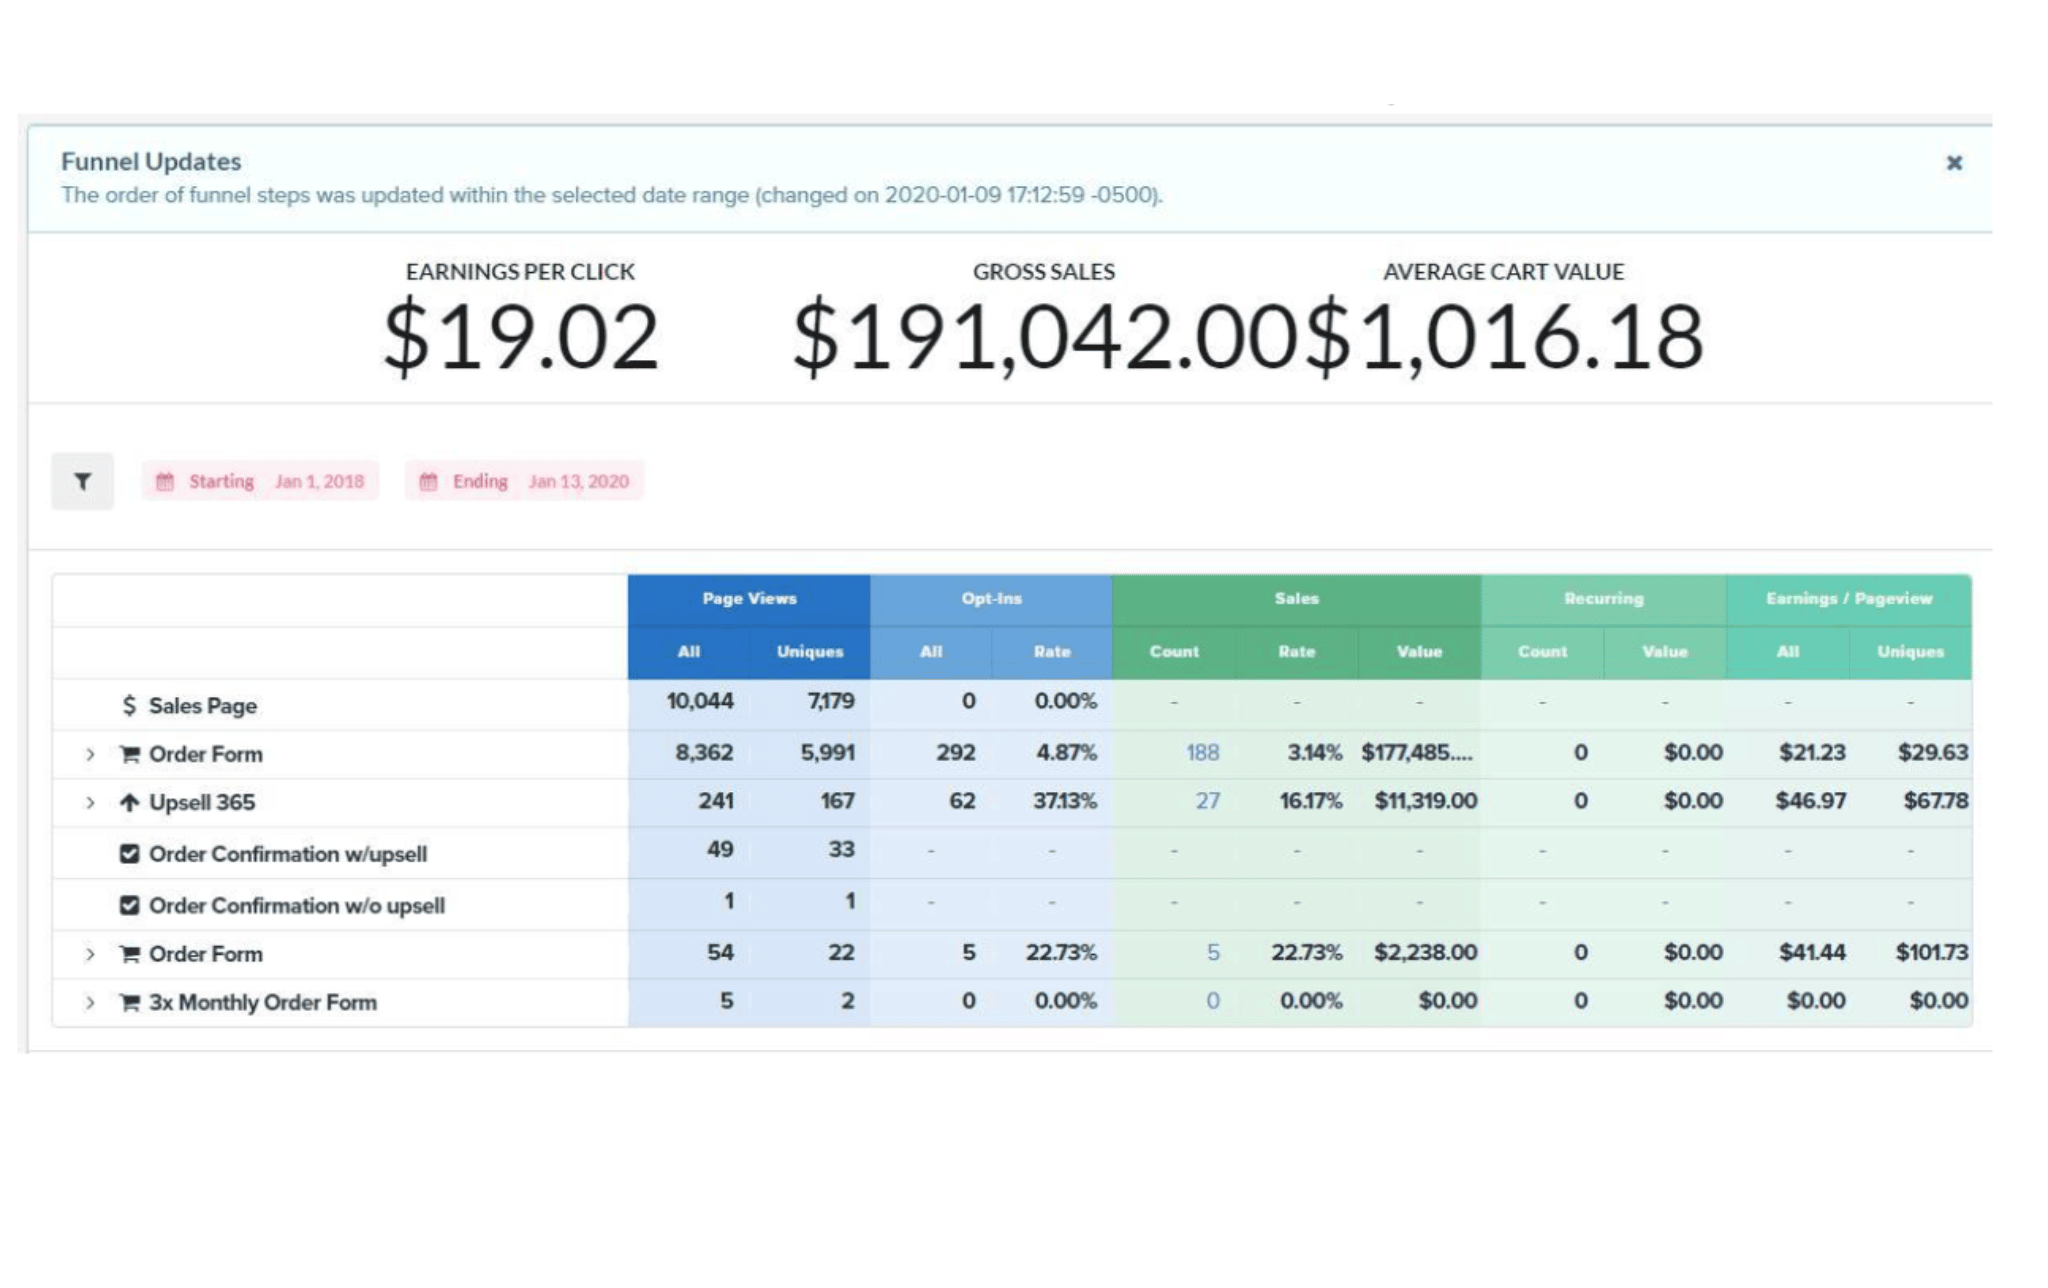This screenshot has width=2048, height=1288.
Task: Click the dollar icon beside Sales Page
Action: [129, 706]
